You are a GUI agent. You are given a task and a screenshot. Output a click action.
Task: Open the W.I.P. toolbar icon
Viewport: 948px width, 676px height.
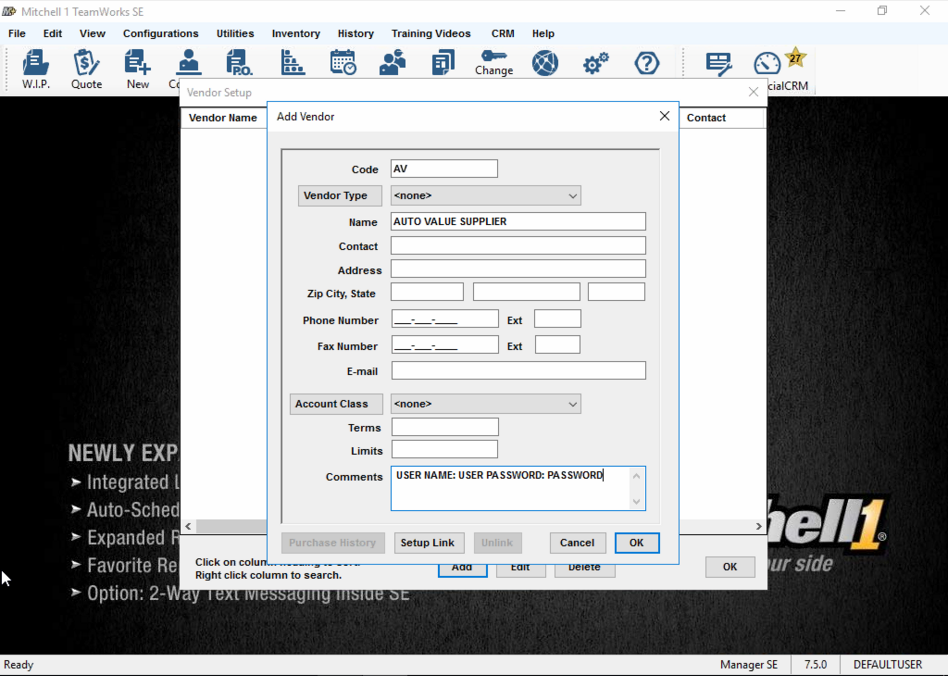coord(36,68)
